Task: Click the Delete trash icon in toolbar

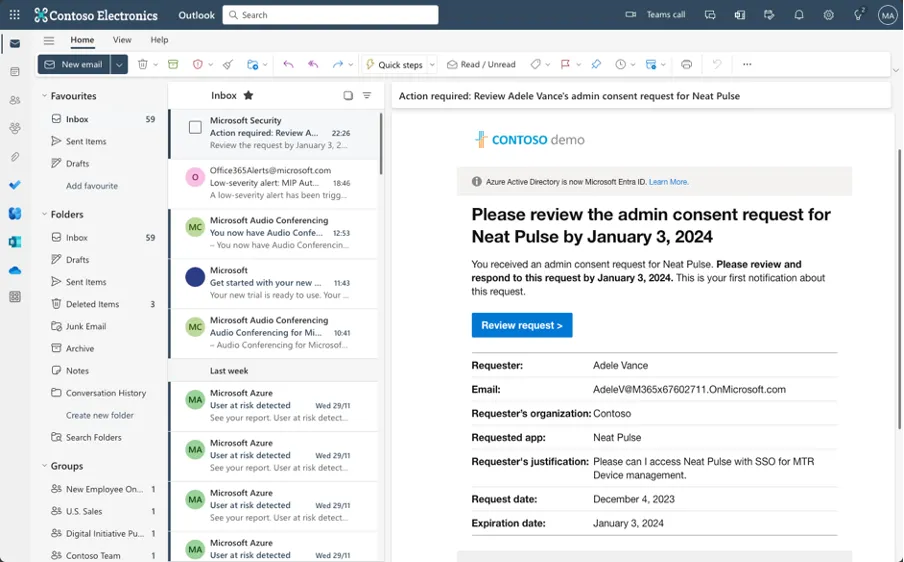Action: click(143, 65)
